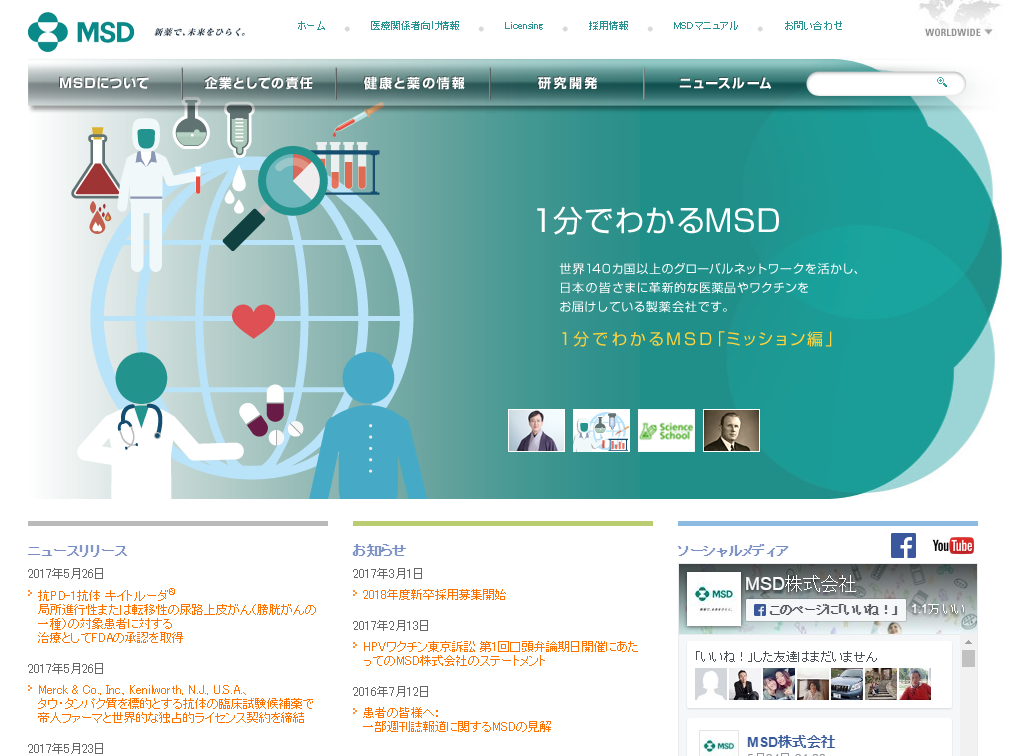Viewport: 1029px width, 756px height.
Task: Select the vintage portrait banner thumbnail
Action: pyautogui.click(x=731, y=430)
